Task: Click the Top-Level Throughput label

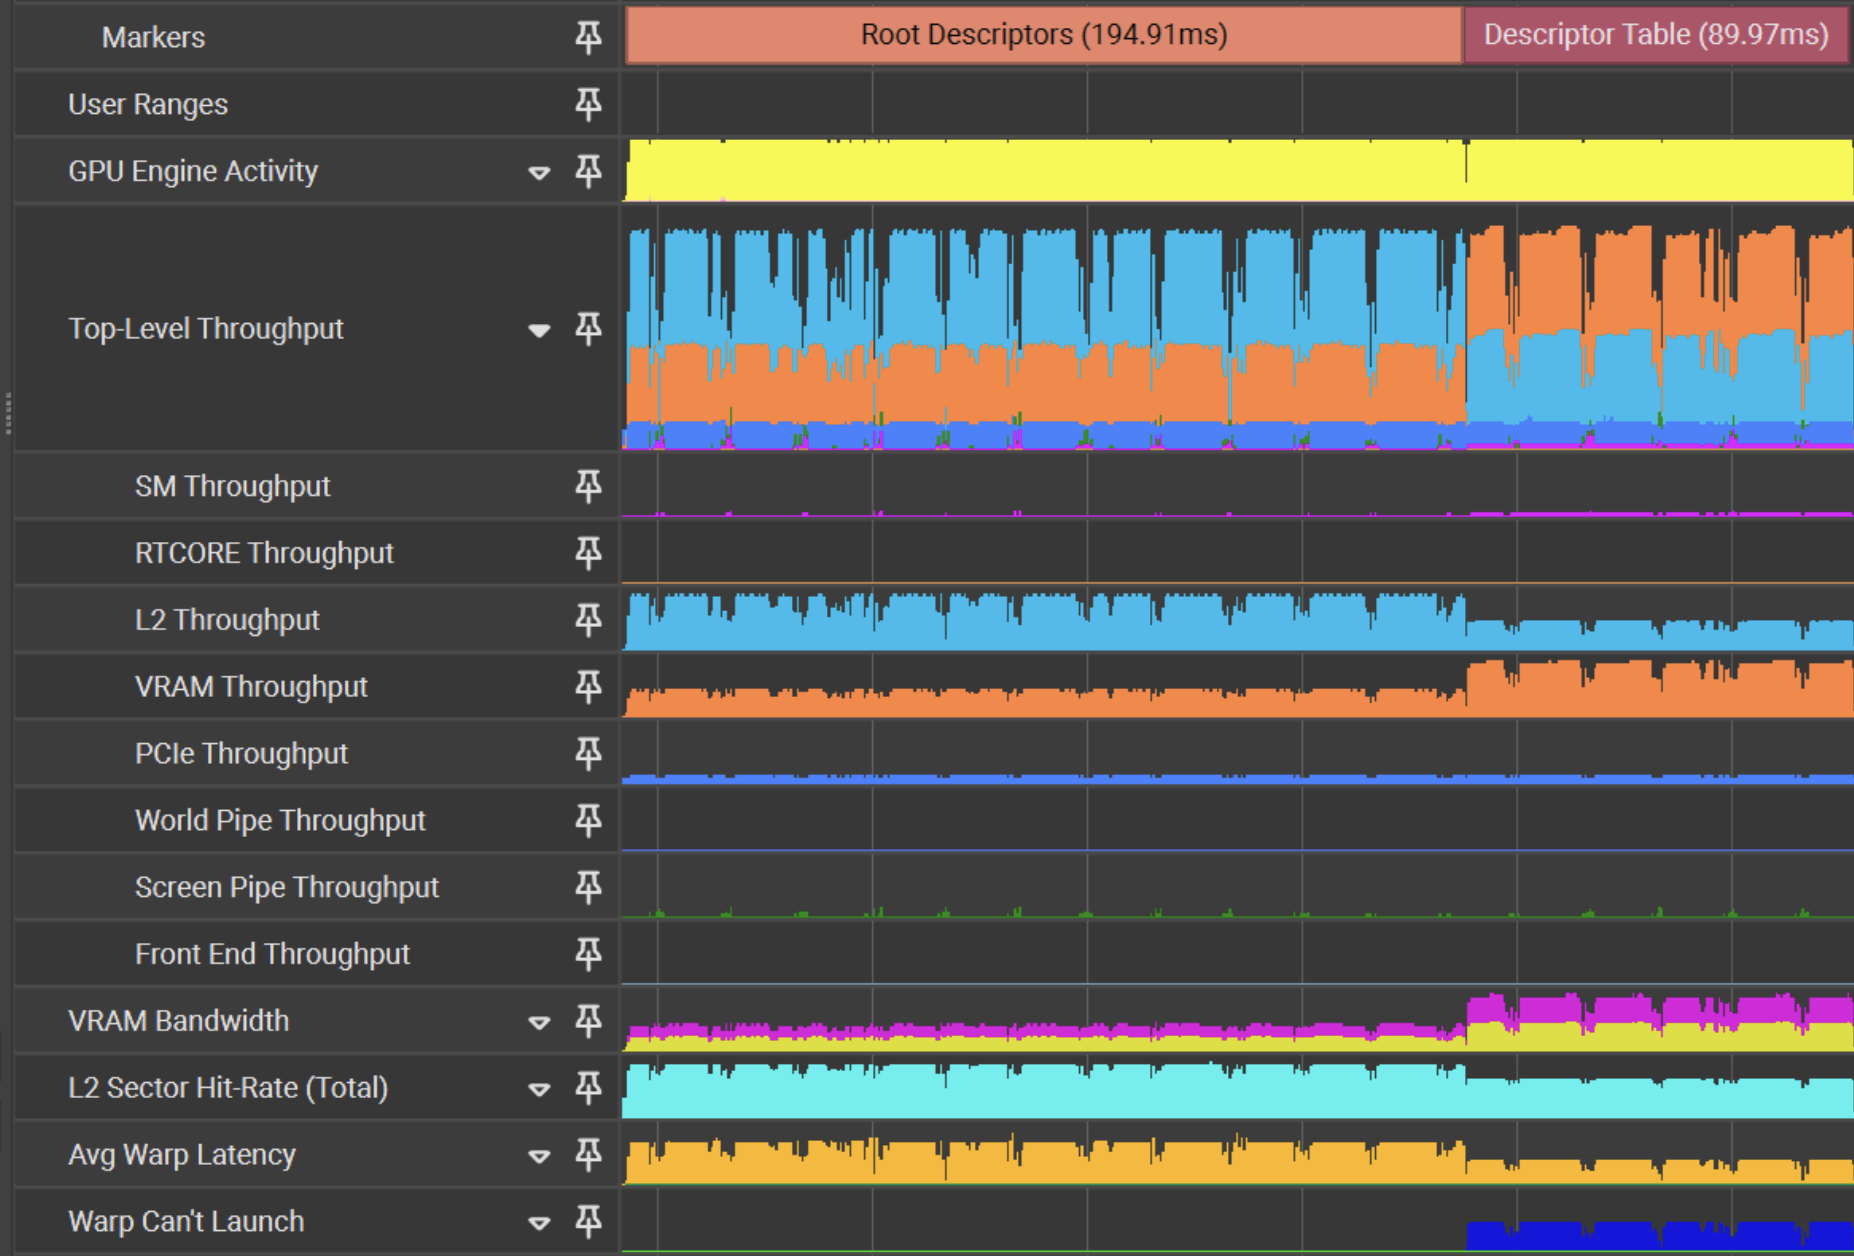Action: click(205, 329)
